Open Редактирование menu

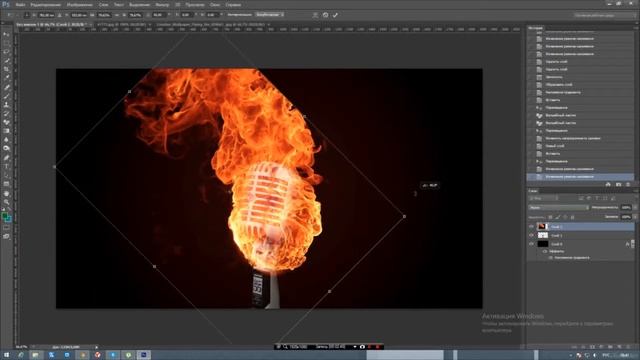(46, 5)
